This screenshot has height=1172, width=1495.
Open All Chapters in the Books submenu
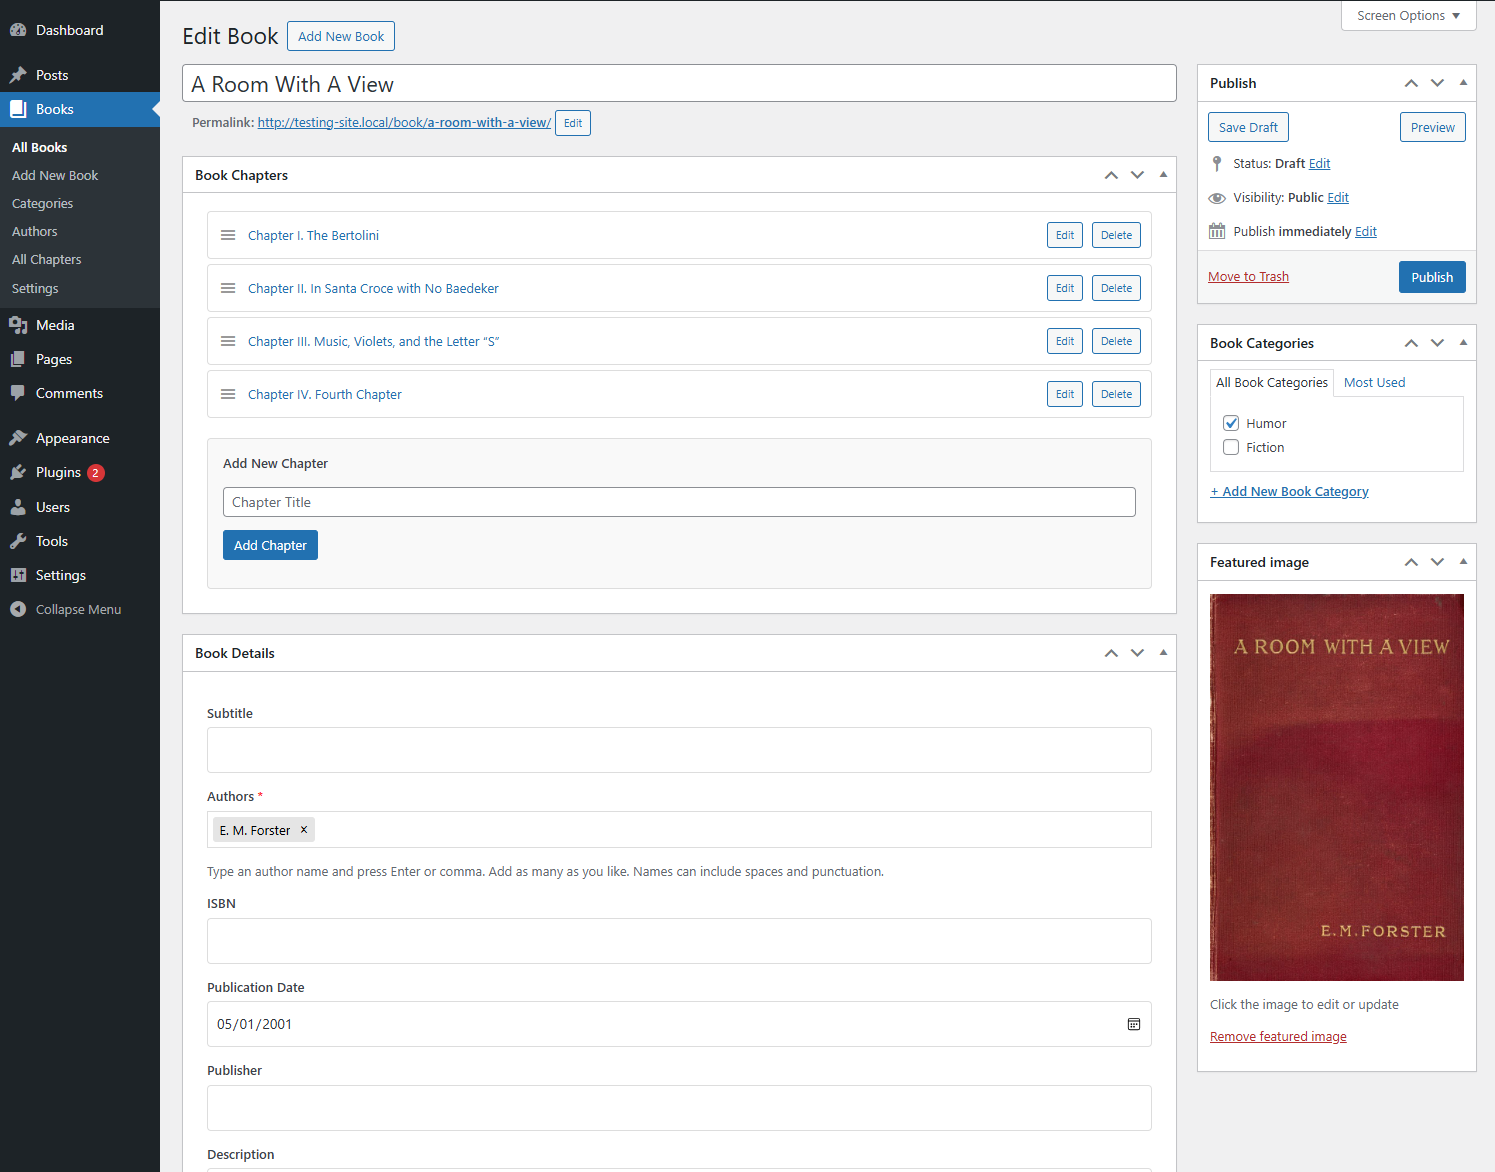tap(47, 259)
